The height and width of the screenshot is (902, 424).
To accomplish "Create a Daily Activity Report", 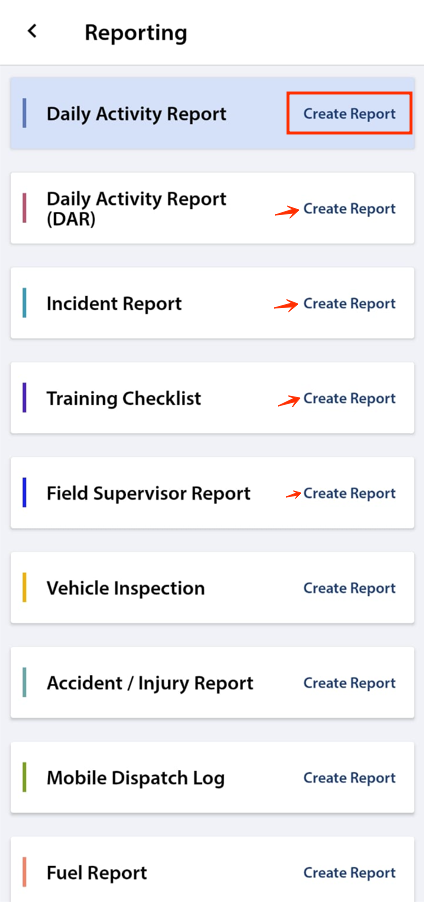I will click(349, 114).
